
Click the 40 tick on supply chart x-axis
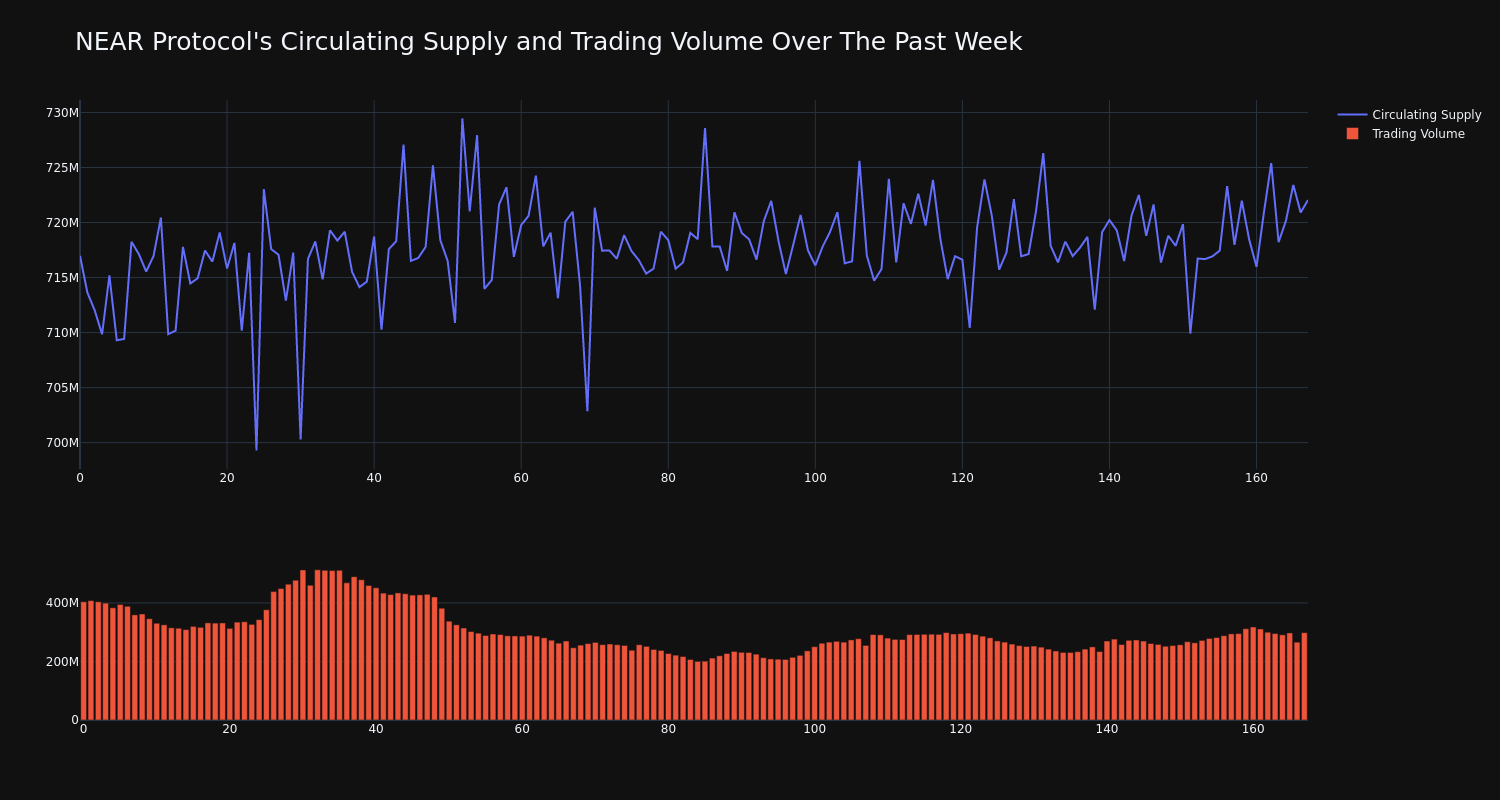click(374, 478)
